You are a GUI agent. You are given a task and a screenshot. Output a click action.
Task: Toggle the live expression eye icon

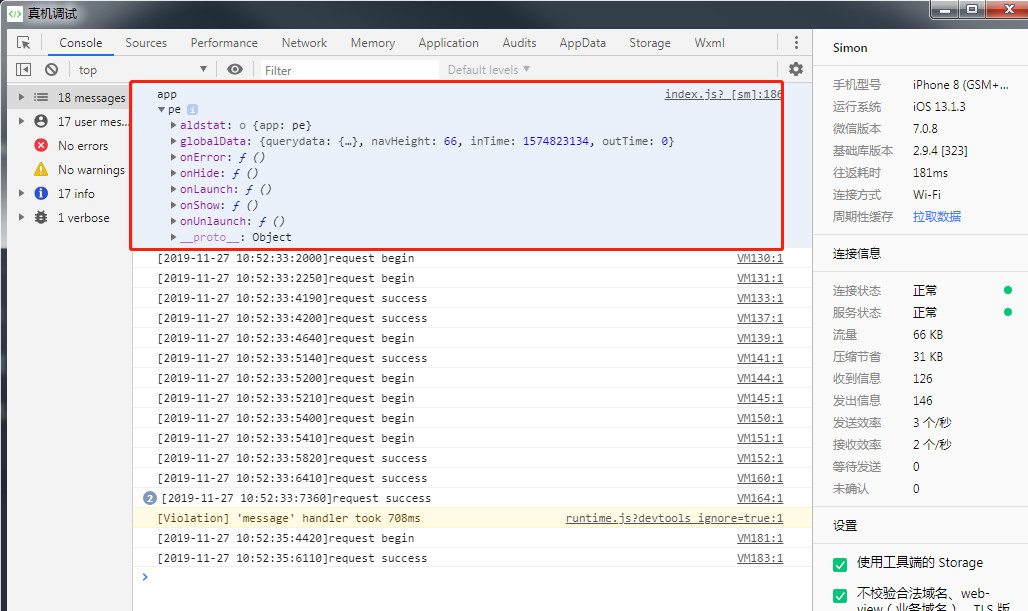[x=235, y=70]
